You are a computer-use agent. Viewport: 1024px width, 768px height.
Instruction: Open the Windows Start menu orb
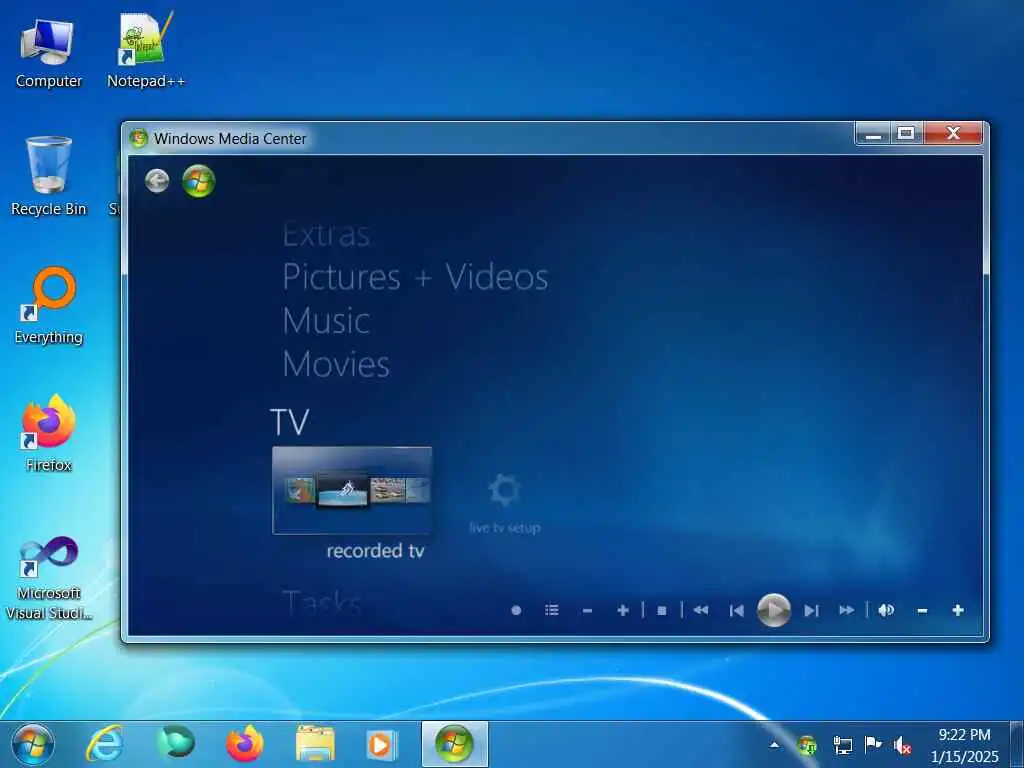[33, 744]
